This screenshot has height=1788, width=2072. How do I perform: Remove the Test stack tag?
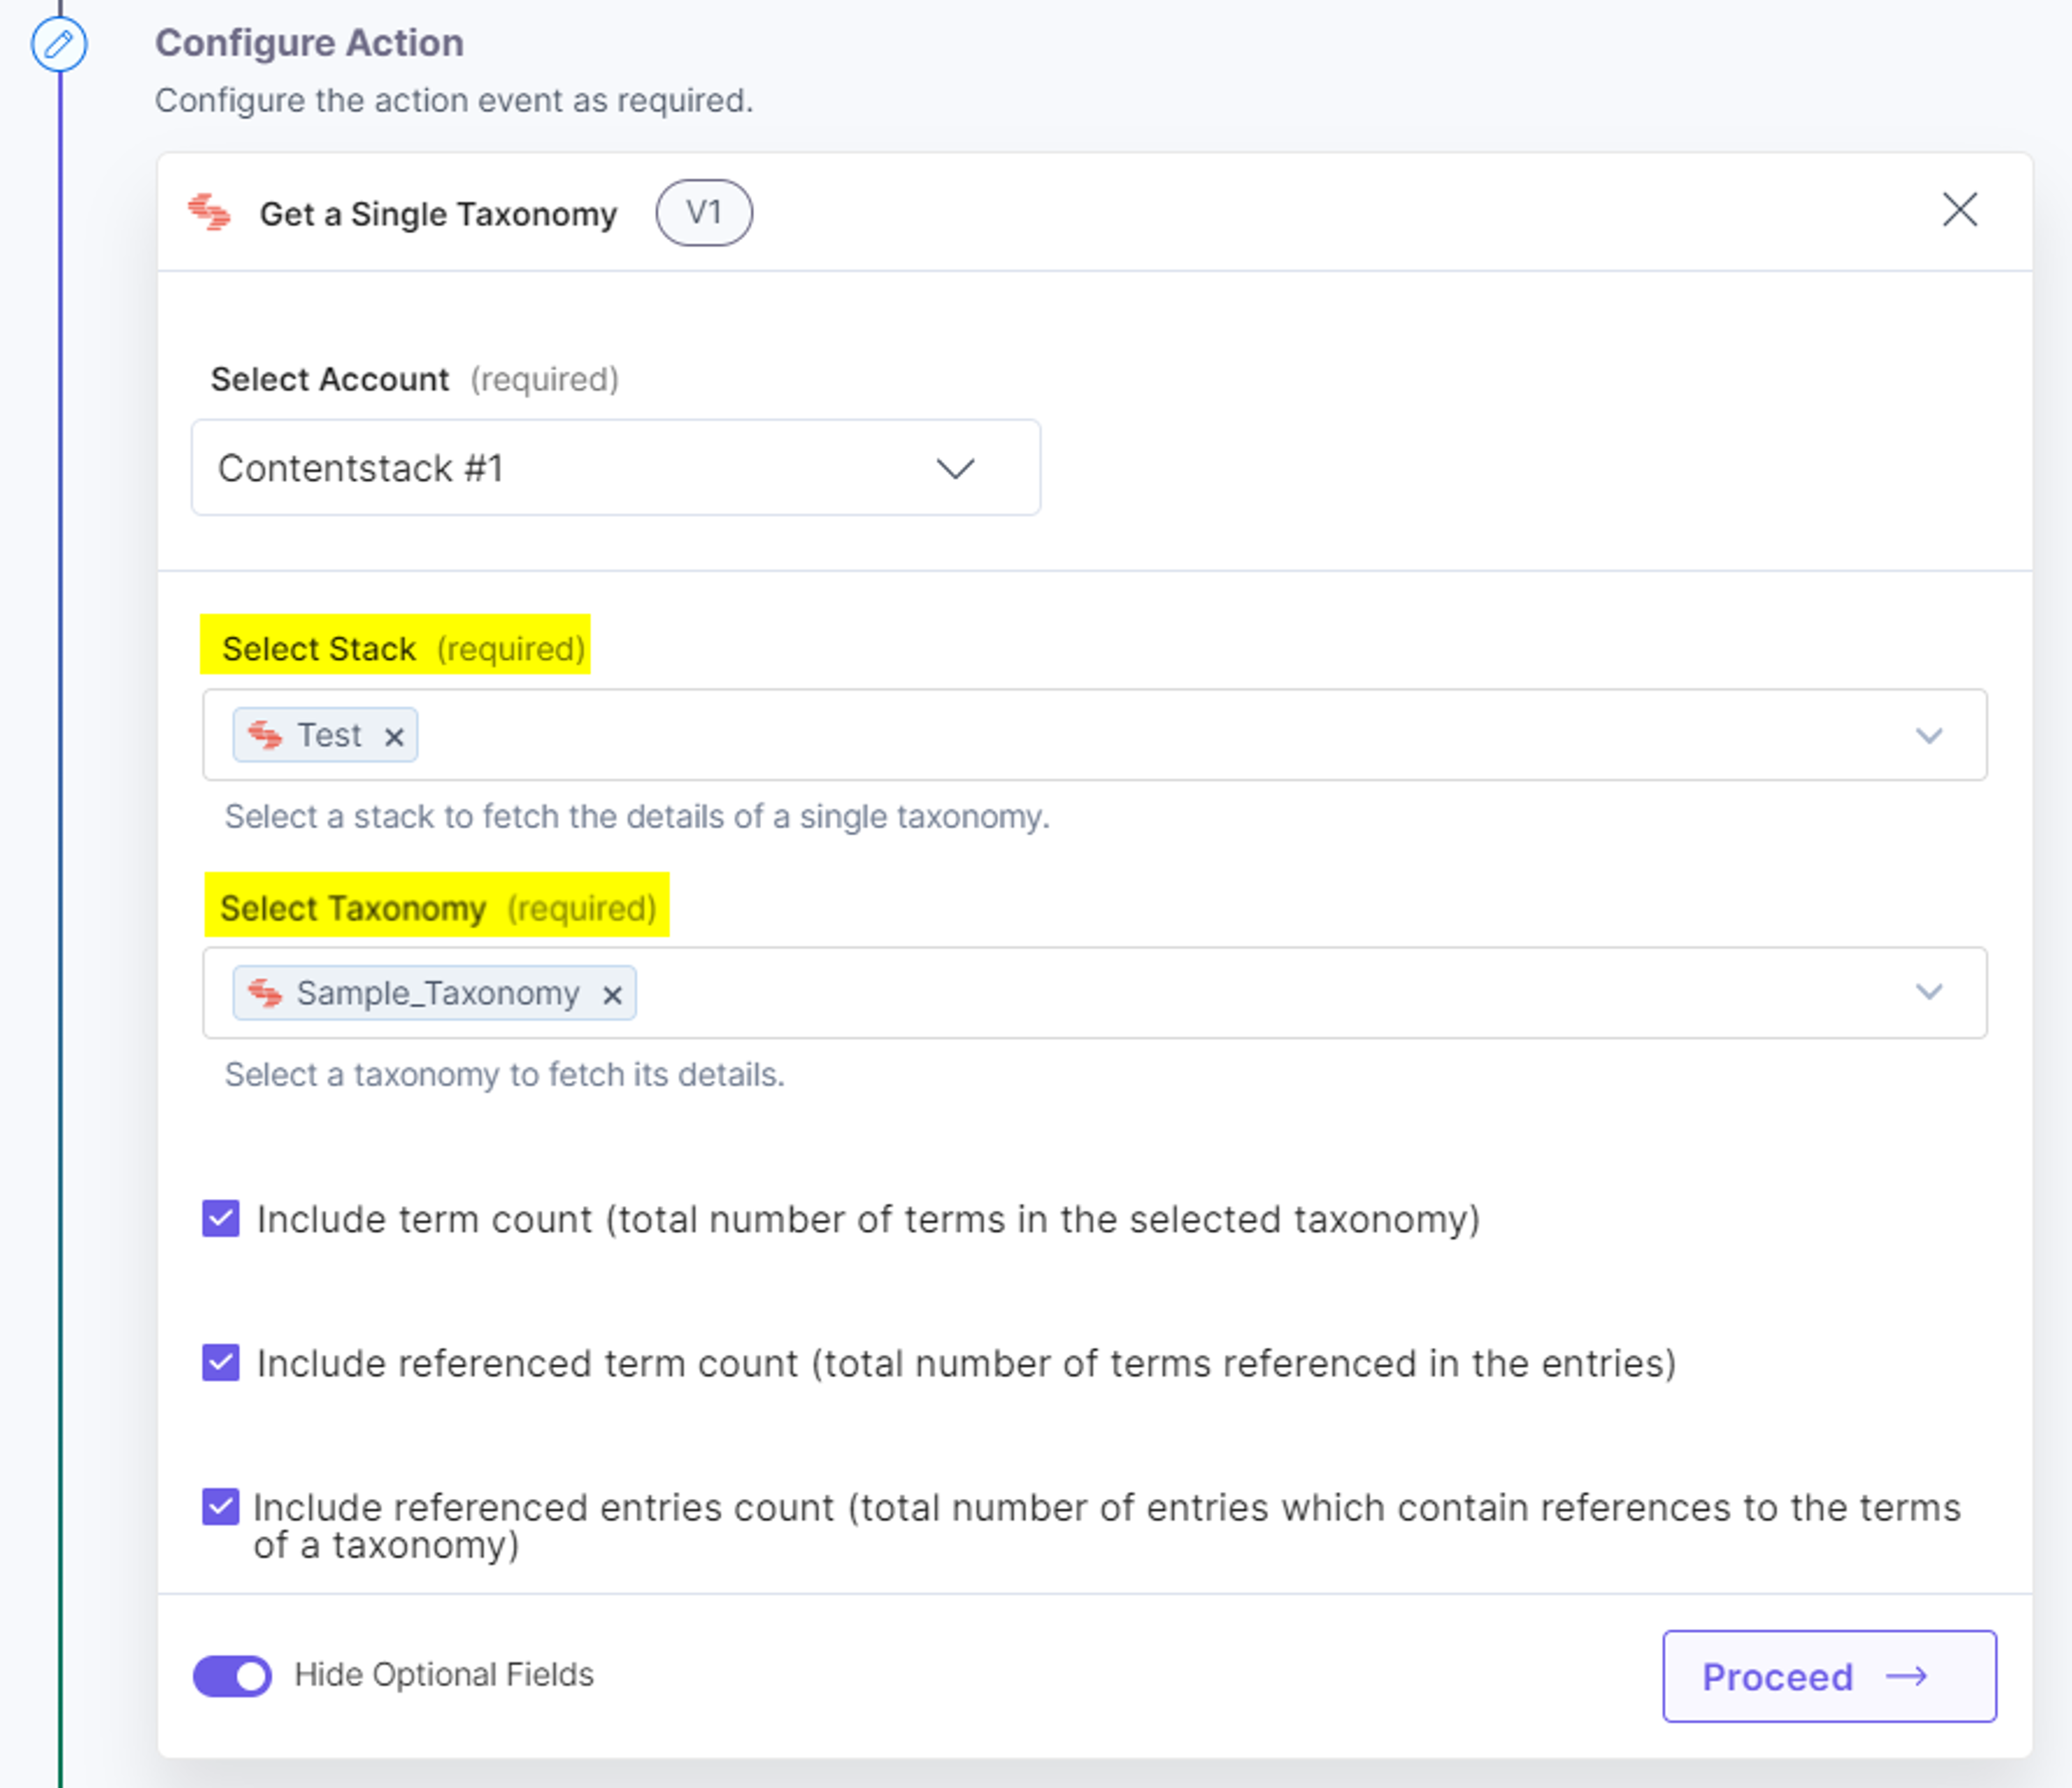tap(394, 737)
